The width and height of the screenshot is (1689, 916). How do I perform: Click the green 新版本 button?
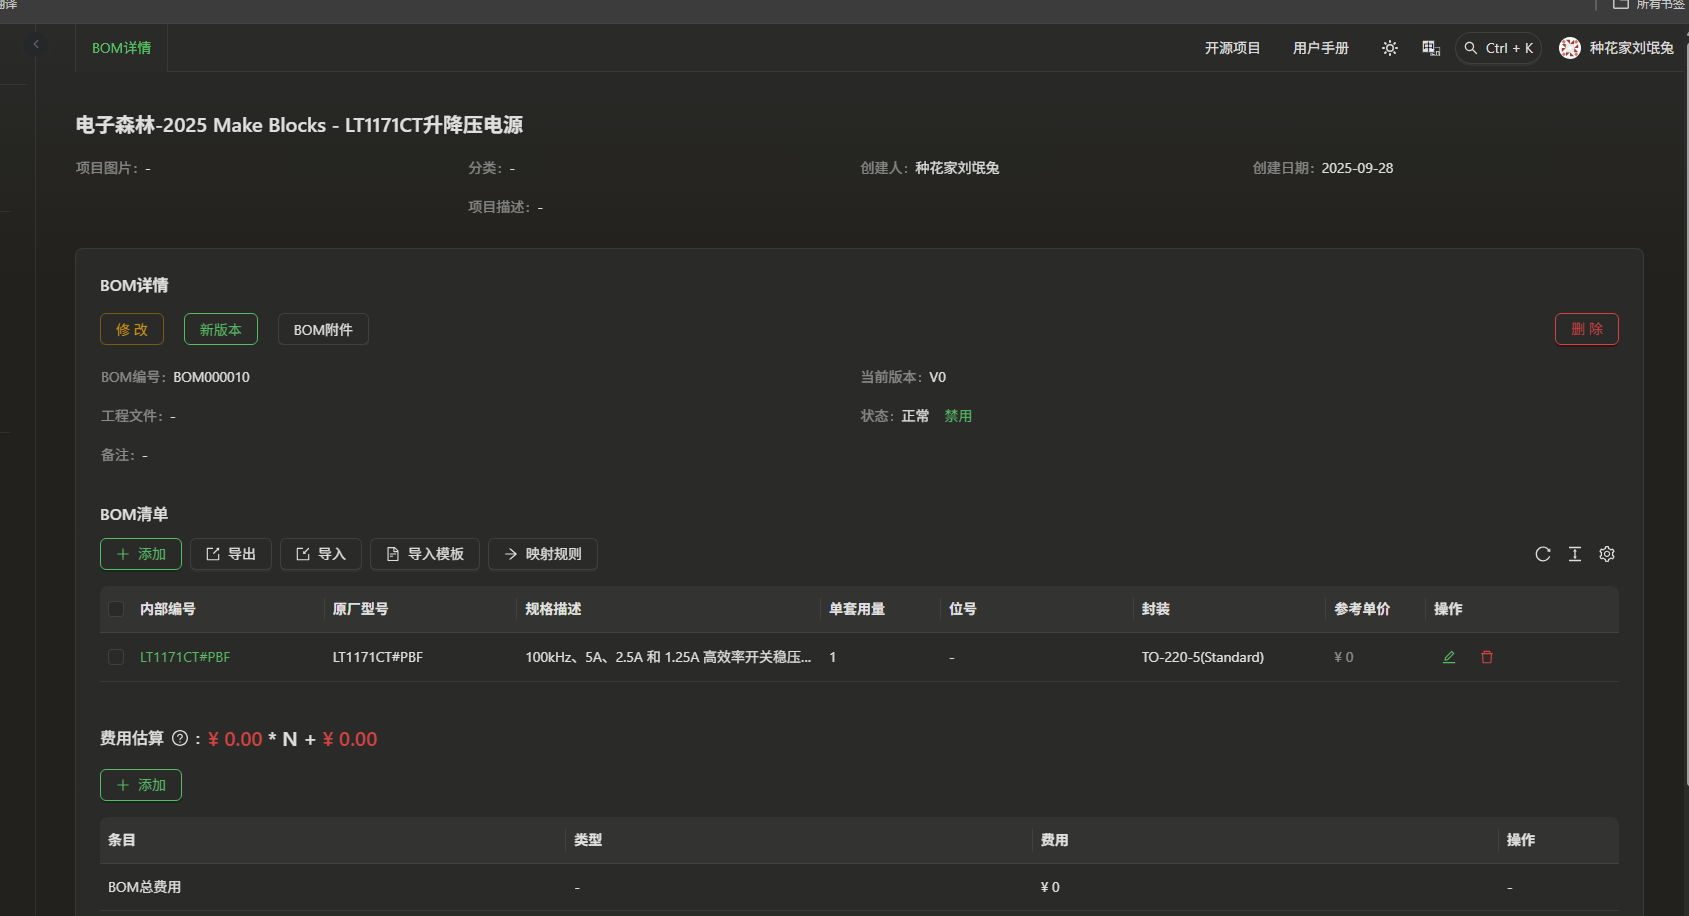(x=220, y=329)
